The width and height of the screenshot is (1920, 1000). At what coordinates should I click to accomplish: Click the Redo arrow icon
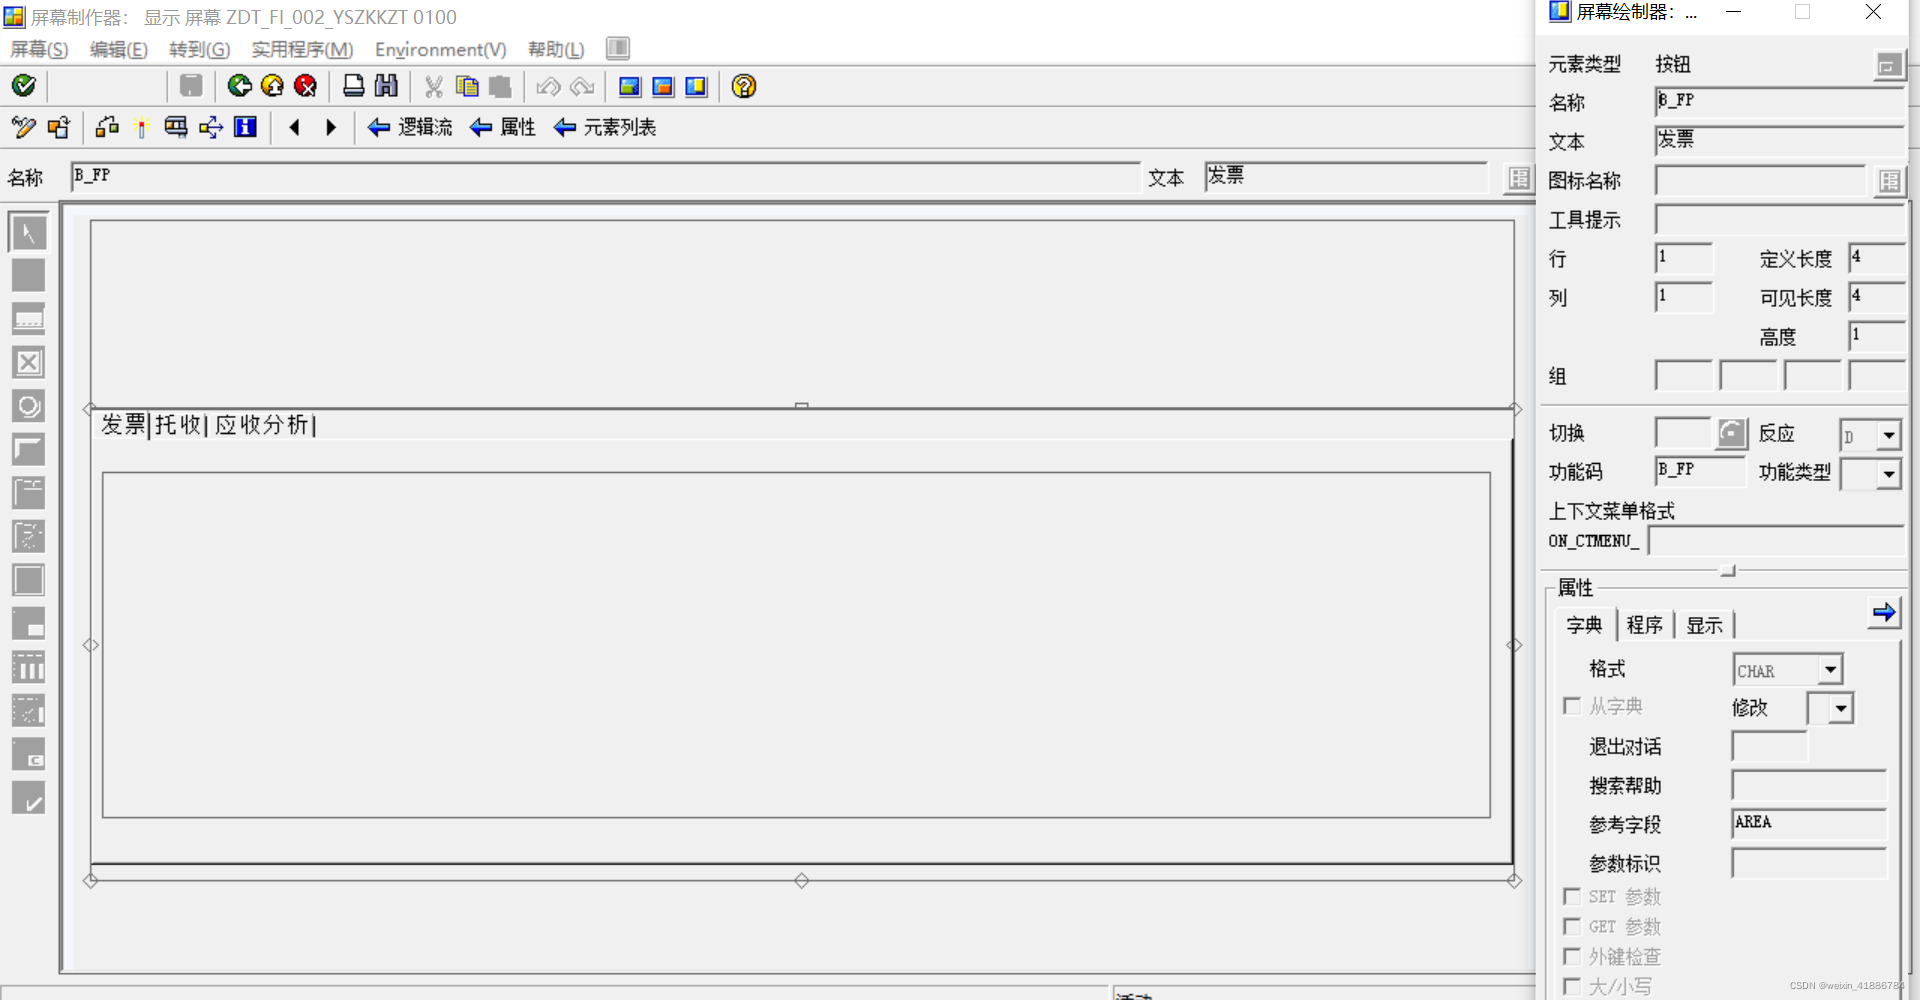(582, 87)
